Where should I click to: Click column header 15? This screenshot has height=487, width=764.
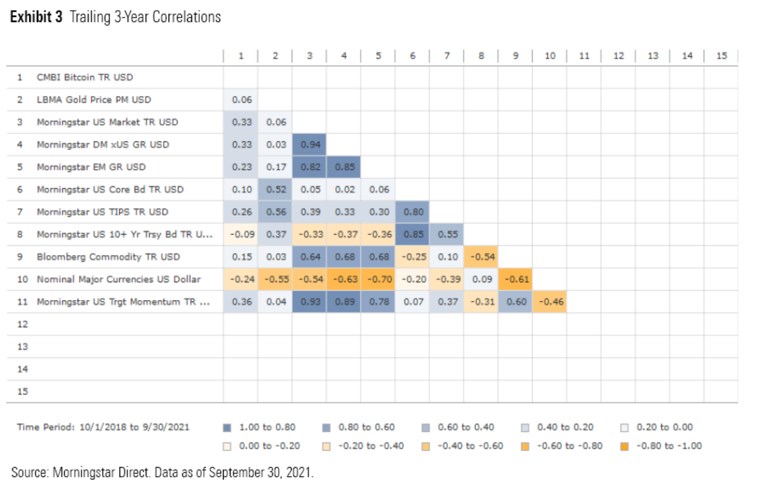click(721, 54)
